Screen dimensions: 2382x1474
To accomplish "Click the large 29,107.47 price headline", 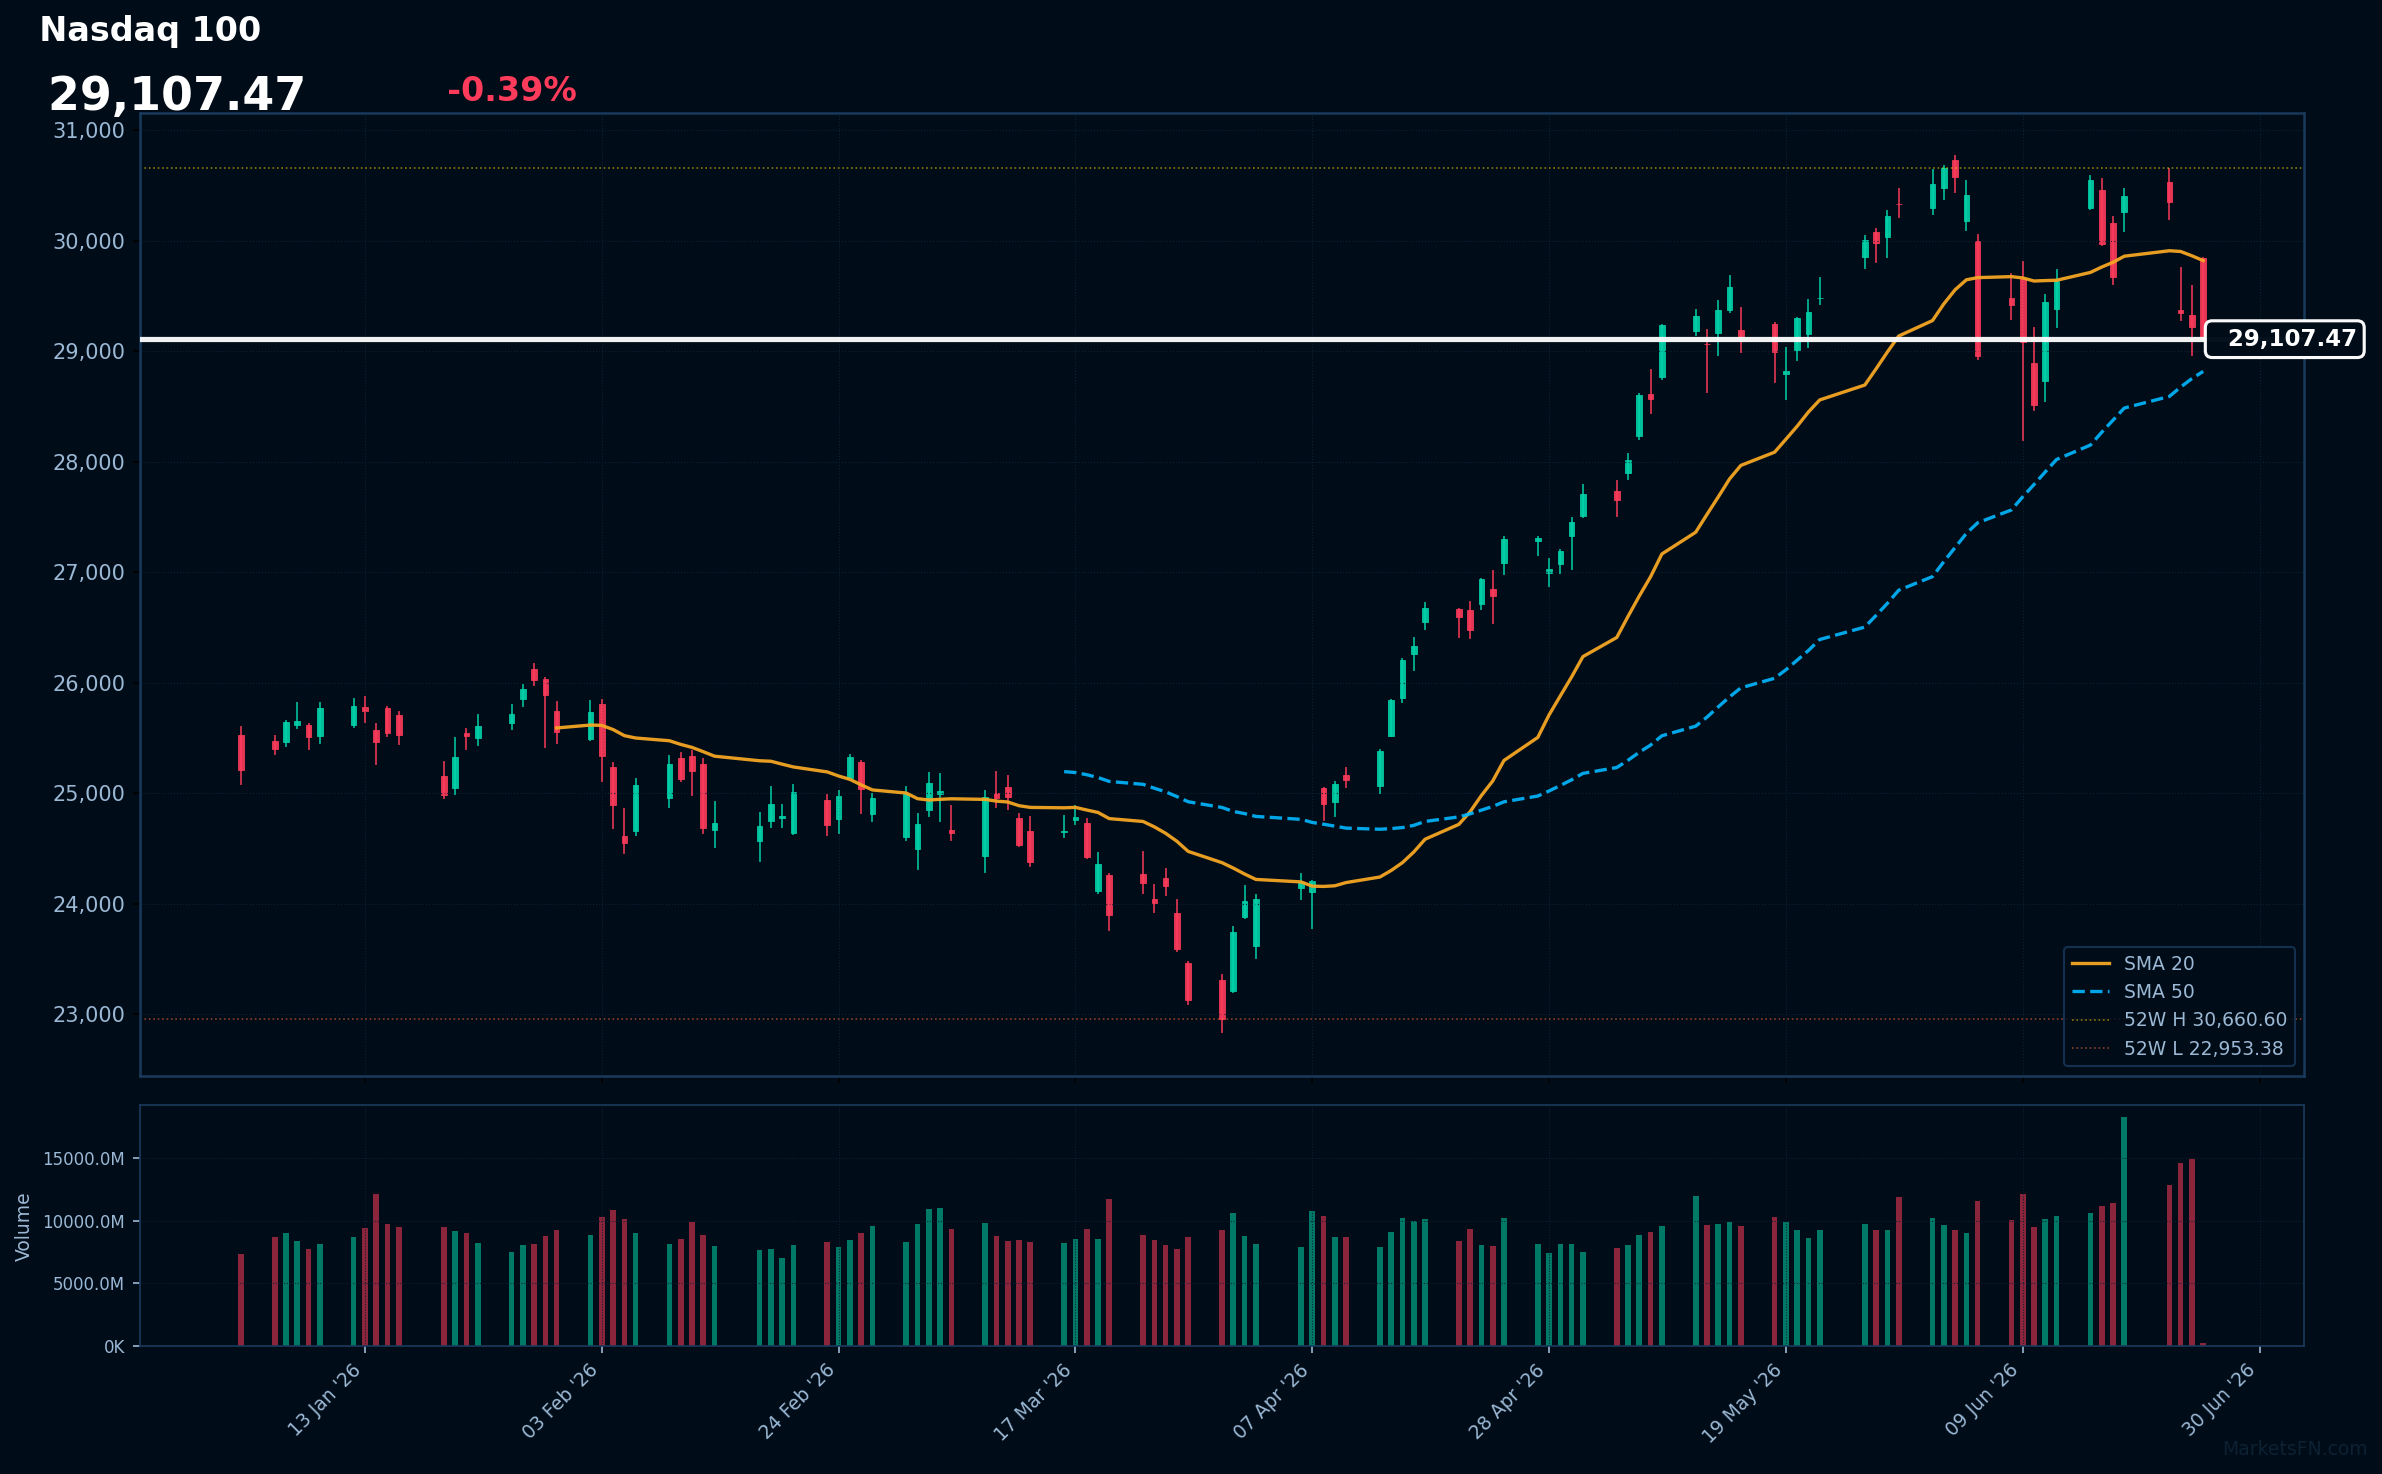I will 176,95.
